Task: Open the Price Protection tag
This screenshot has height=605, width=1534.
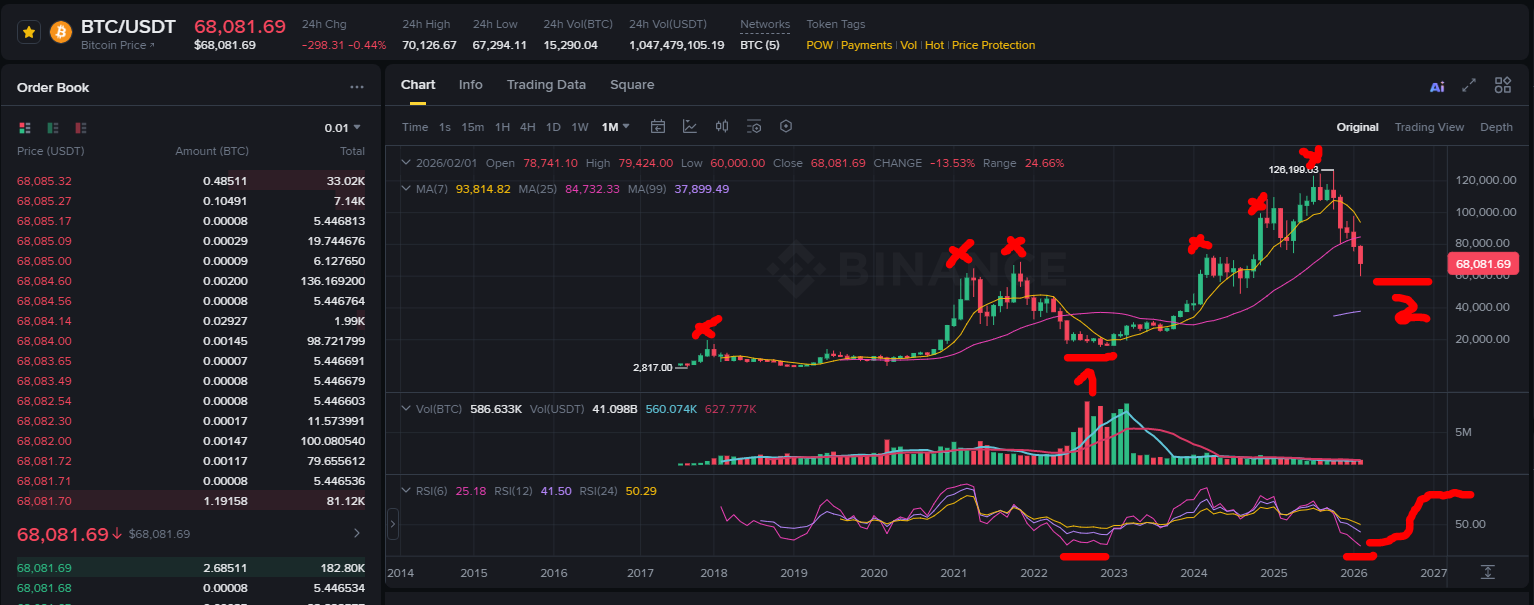Action: point(993,45)
